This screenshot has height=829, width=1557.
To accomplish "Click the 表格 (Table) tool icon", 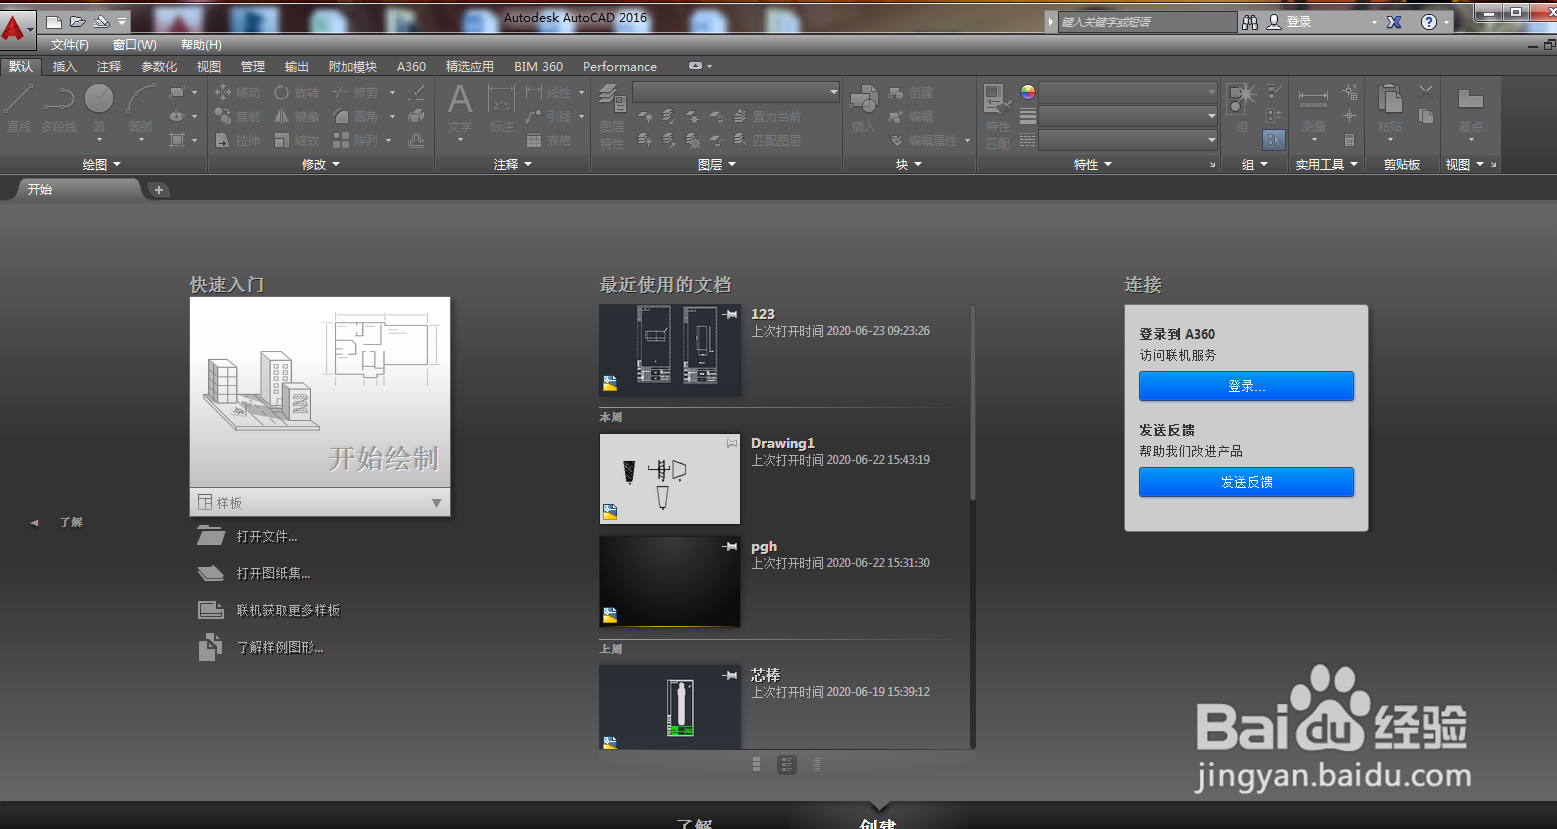I will pyautogui.click(x=535, y=140).
